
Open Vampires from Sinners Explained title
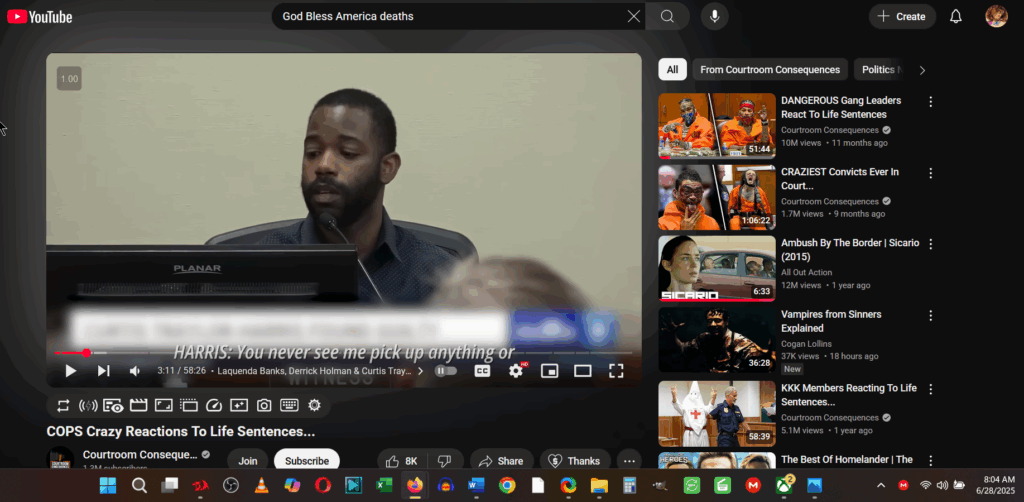(x=831, y=321)
